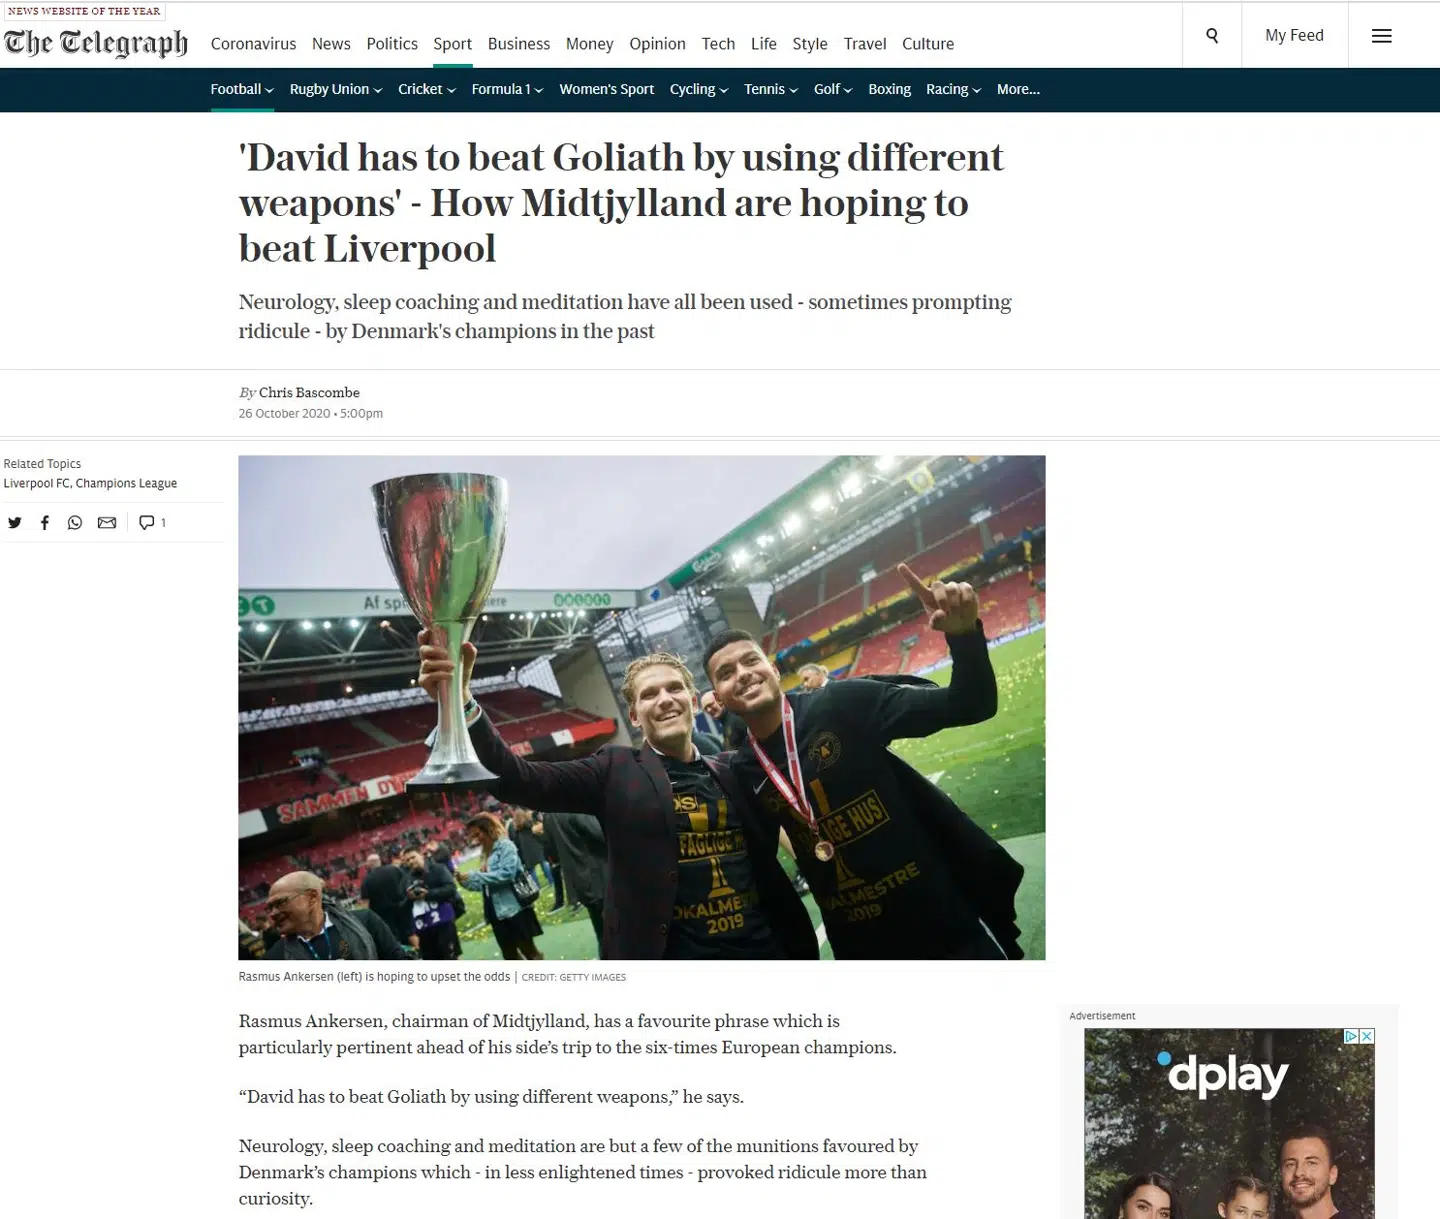Viewport: 1440px width, 1219px height.
Task: Share article via Twitter icon
Action: click(x=15, y=522)
